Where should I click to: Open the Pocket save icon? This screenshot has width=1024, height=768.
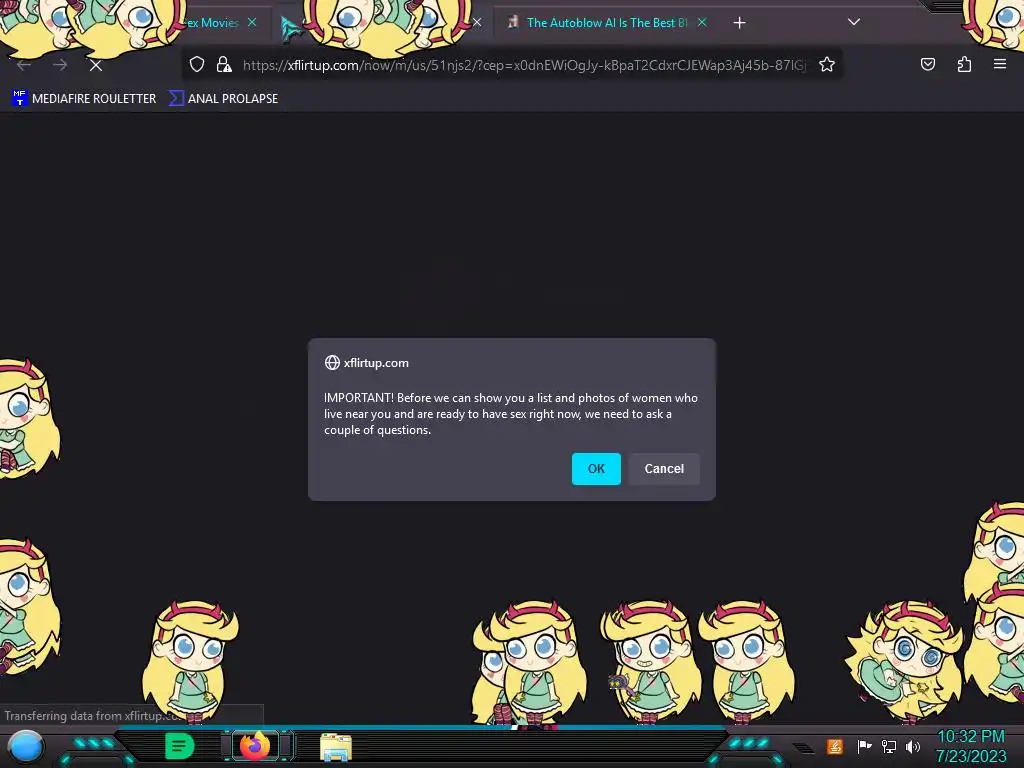[927, 64]
